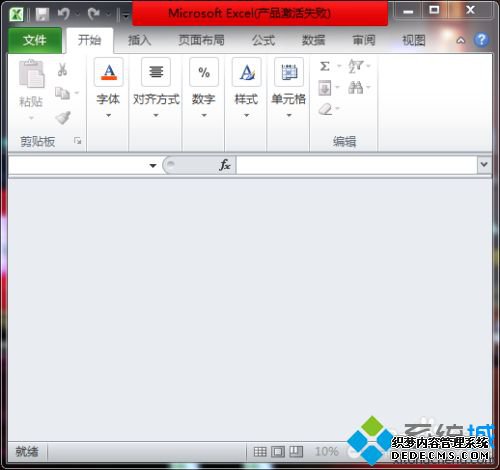Switch to the 开始 (Home) tab

89,40
